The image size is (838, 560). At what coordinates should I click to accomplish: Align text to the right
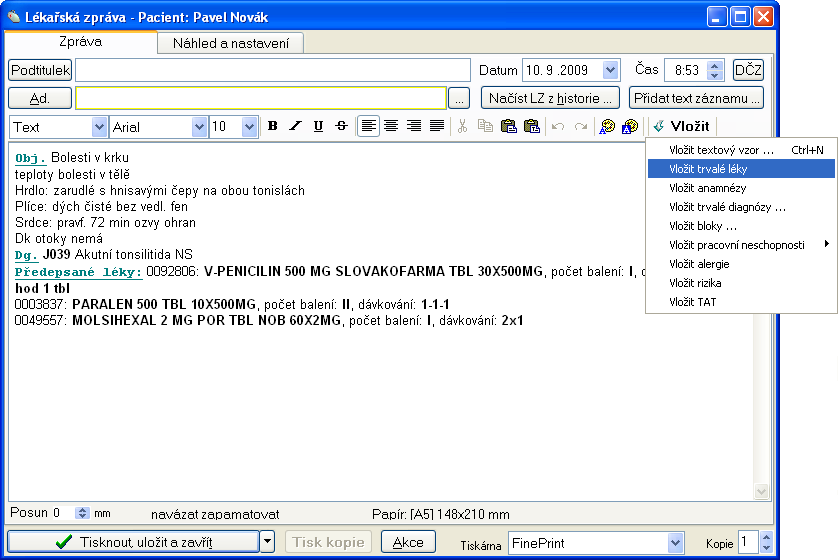point(414,126)
